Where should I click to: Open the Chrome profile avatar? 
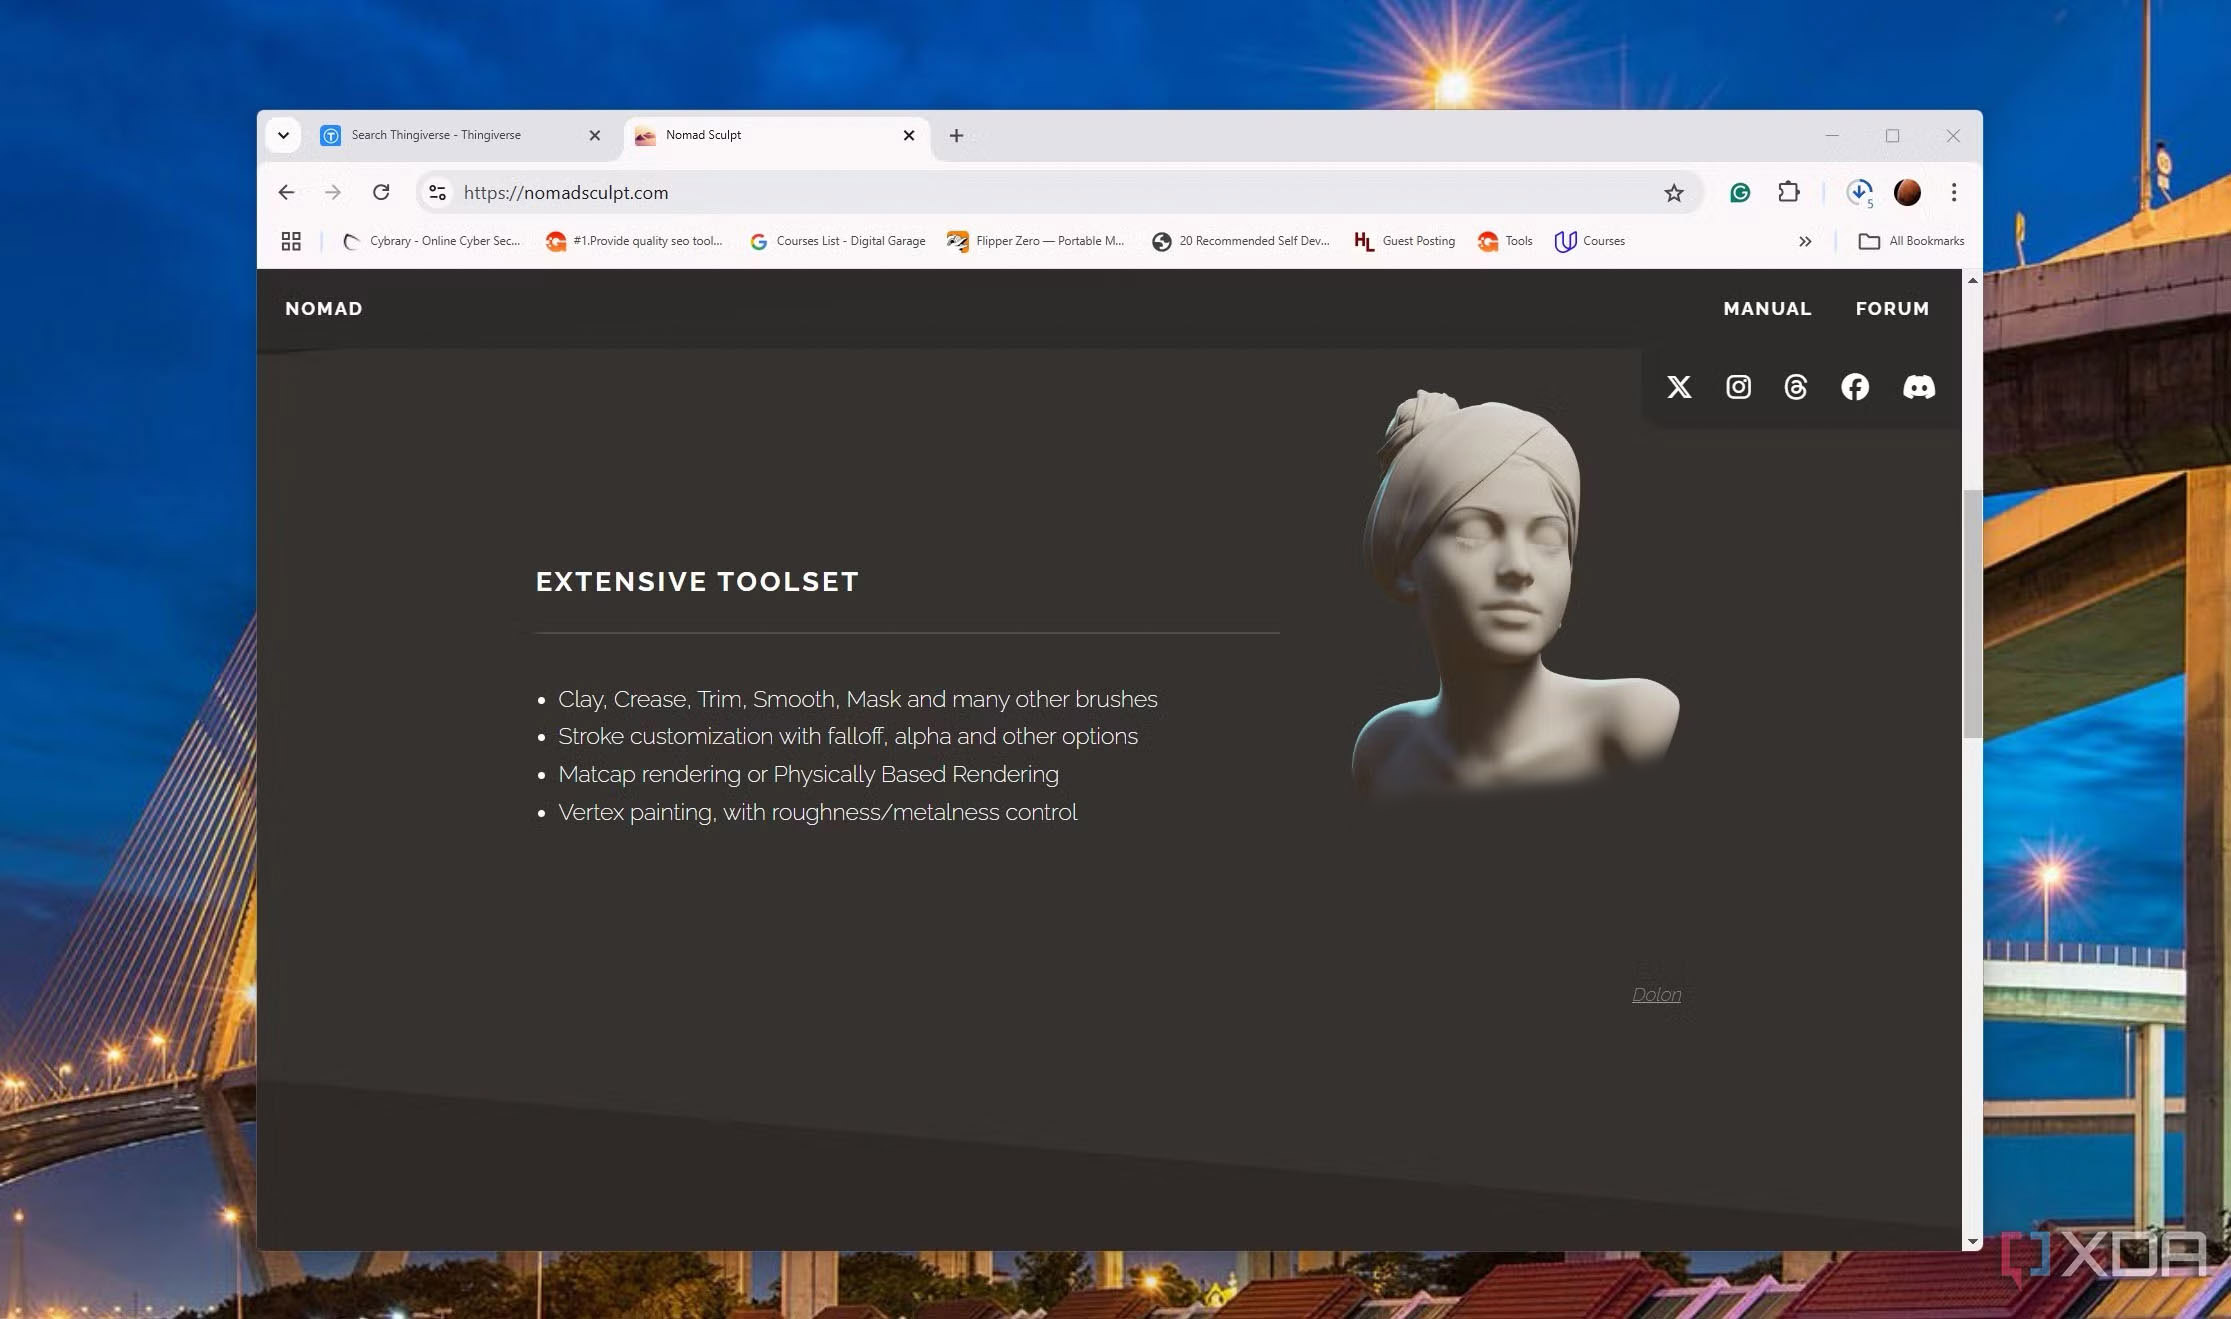tap(1907, 192)
